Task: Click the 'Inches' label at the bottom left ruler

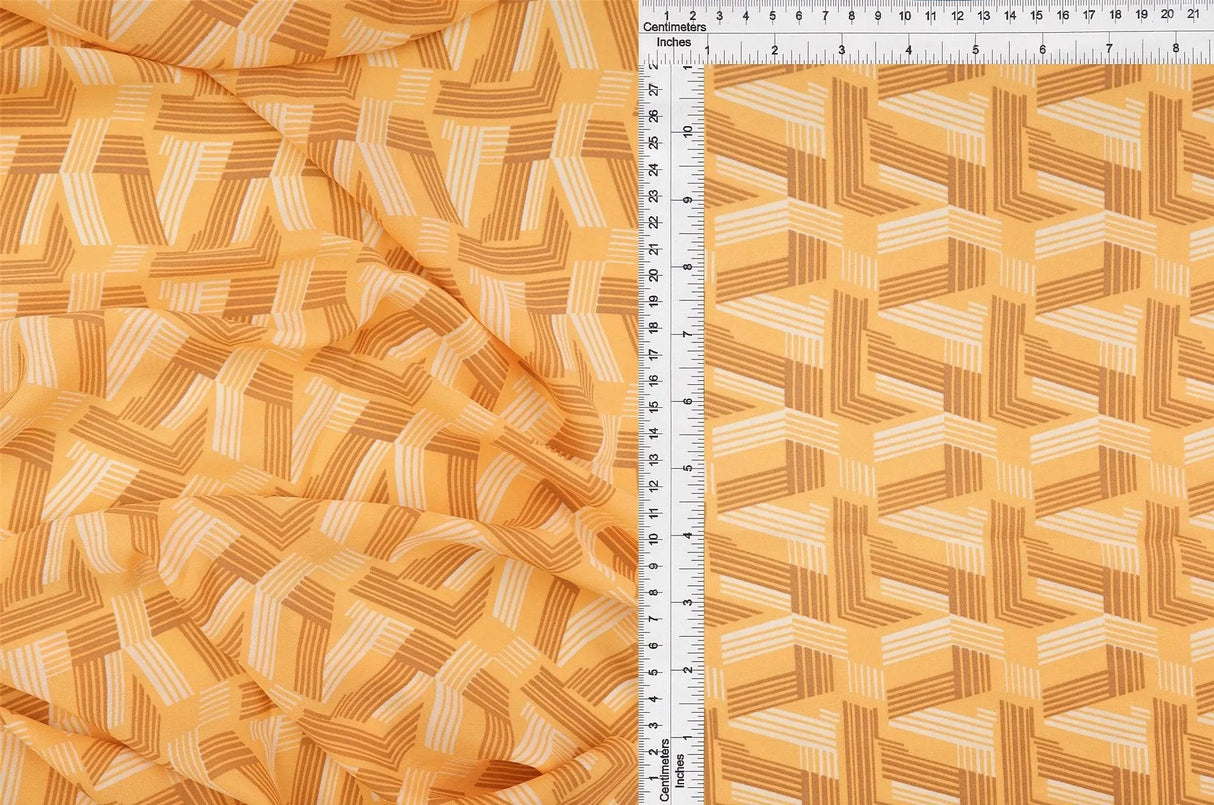Action: (x=681, y=771)
